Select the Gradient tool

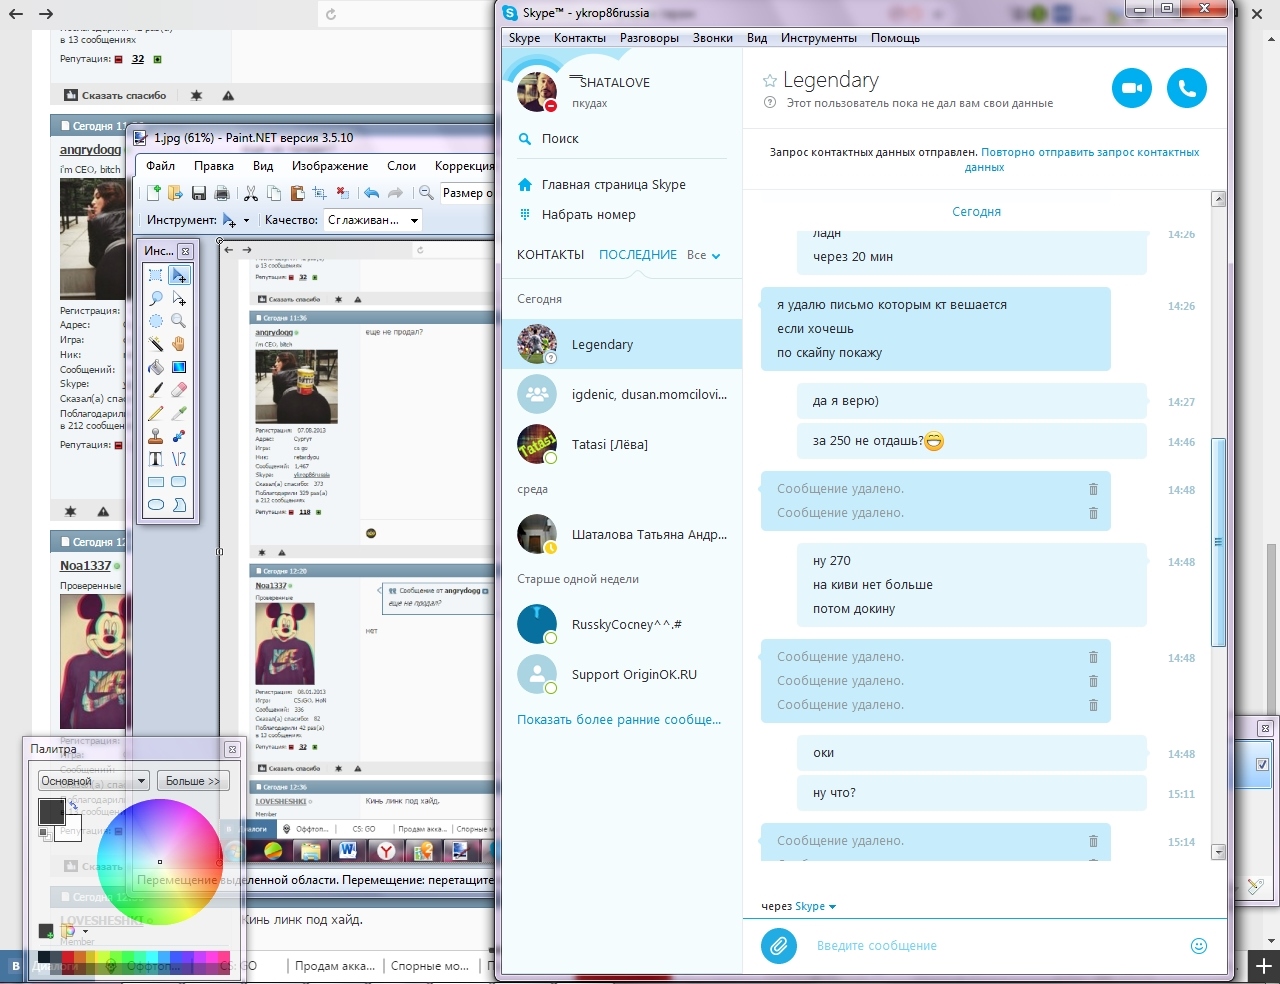click(179, 367)
